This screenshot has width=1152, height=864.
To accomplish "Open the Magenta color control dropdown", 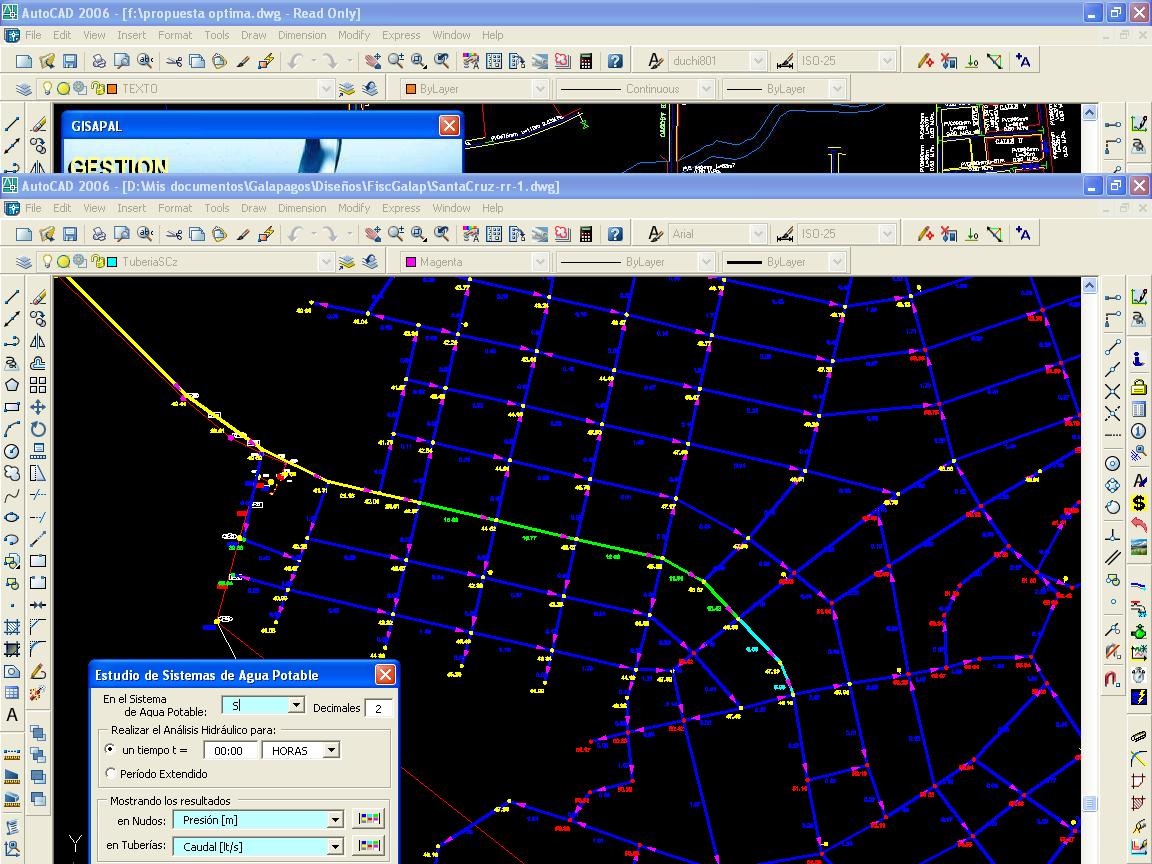I will [539, 262].
